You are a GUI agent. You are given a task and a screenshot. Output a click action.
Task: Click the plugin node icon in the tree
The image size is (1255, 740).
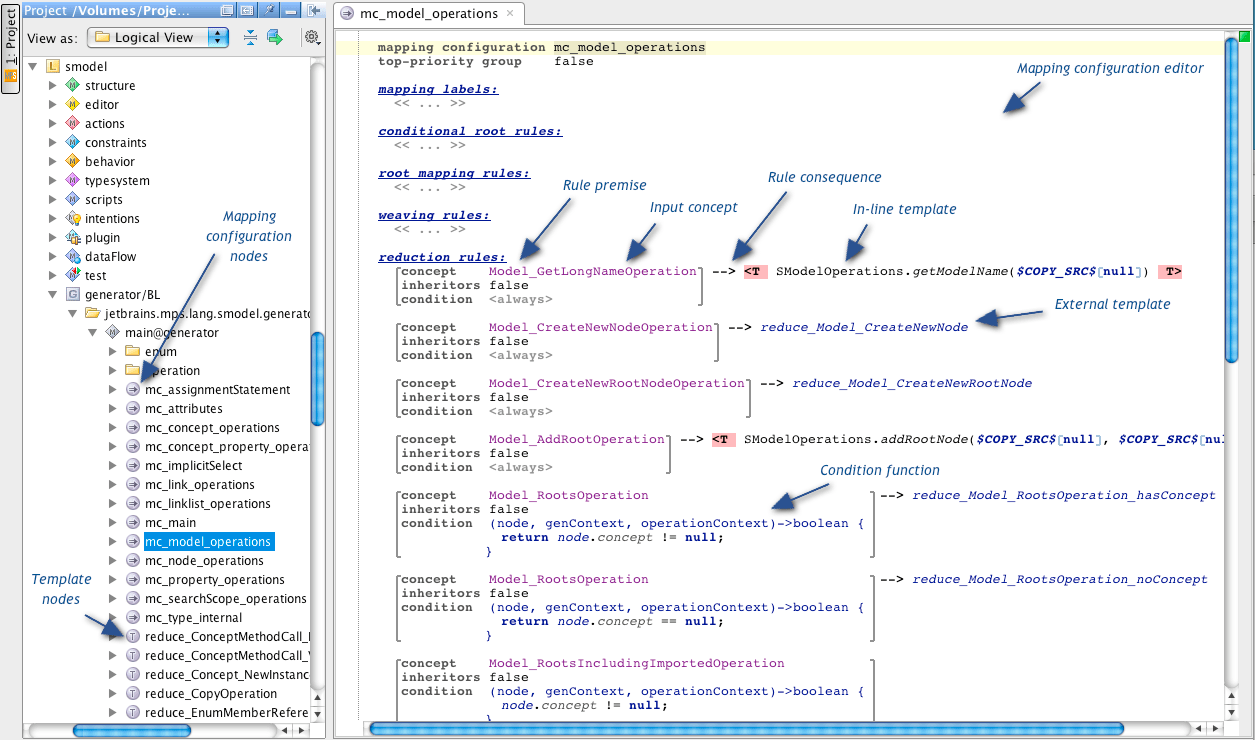72,237
